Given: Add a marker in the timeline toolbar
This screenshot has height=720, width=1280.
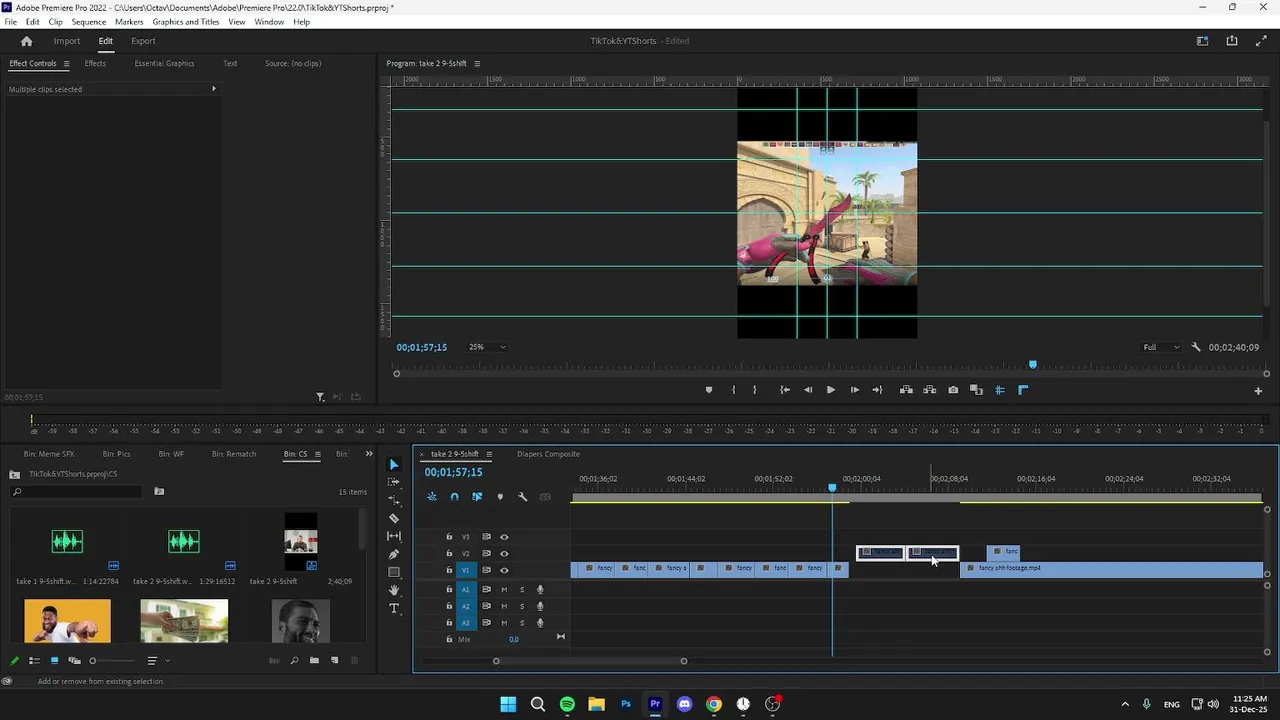Looking at the screenshot, I should click(x=500, y=497).
